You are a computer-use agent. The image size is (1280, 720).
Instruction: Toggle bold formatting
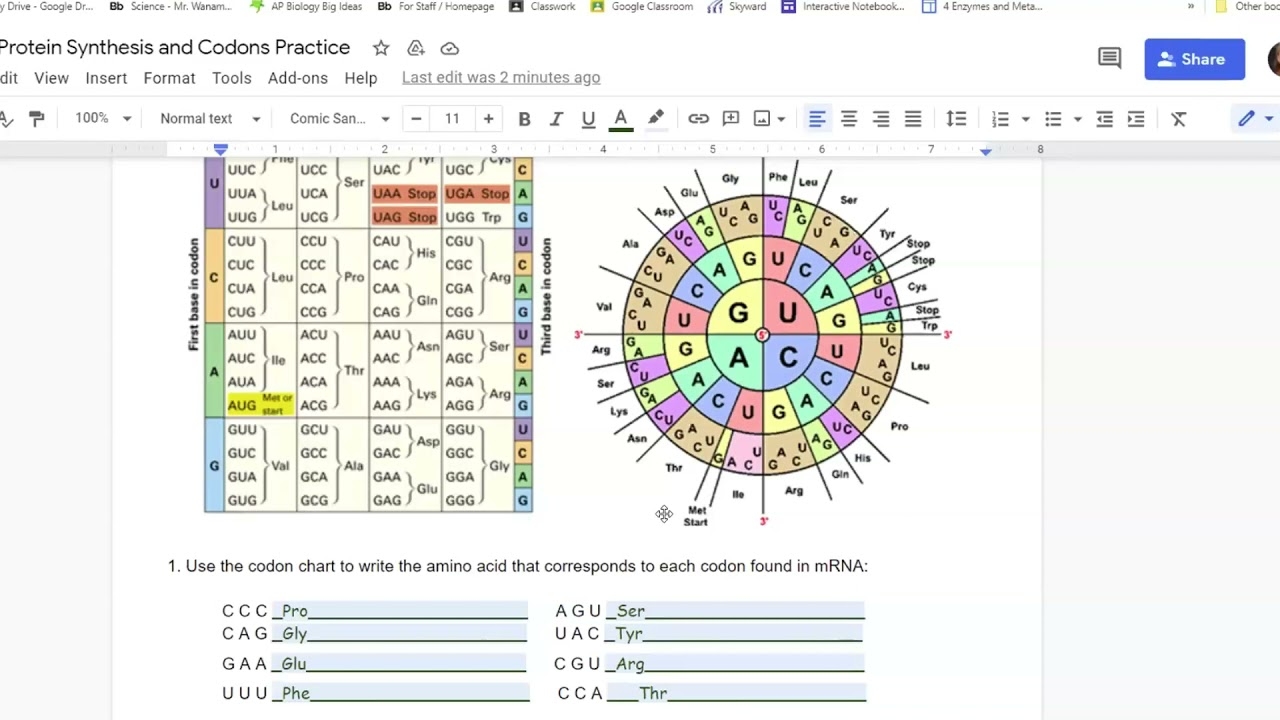[x=524, y=118]
